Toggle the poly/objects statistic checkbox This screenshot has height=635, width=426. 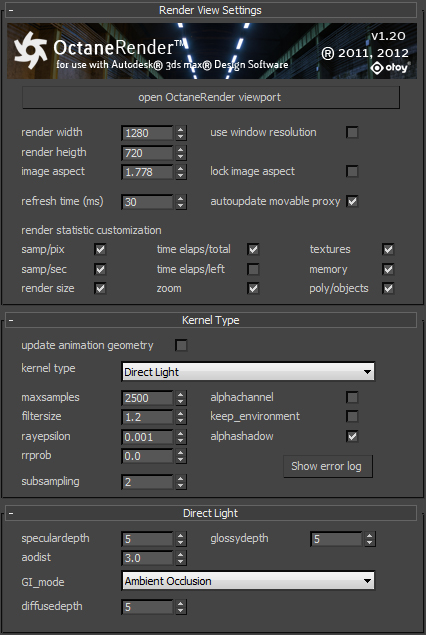pos(388,288)
